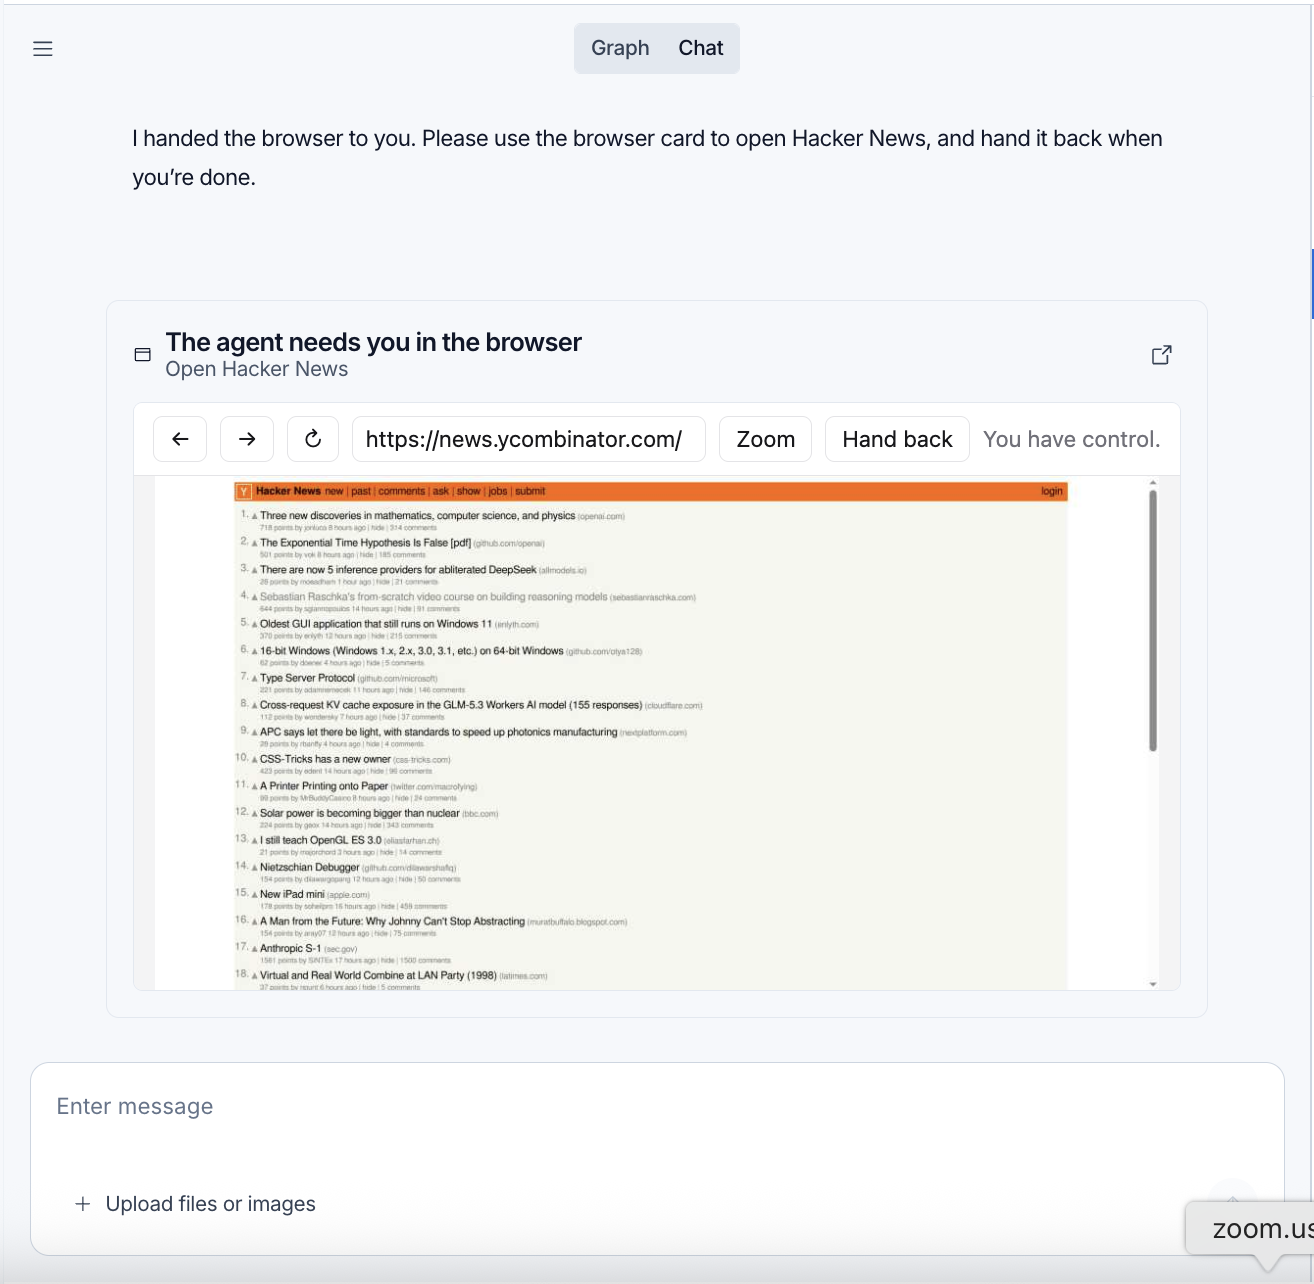Image resolution: width=1314 pixels, height=1284 pixels.
Task: Open the 'ask' section of Hacker News
Action: [441, 491]
